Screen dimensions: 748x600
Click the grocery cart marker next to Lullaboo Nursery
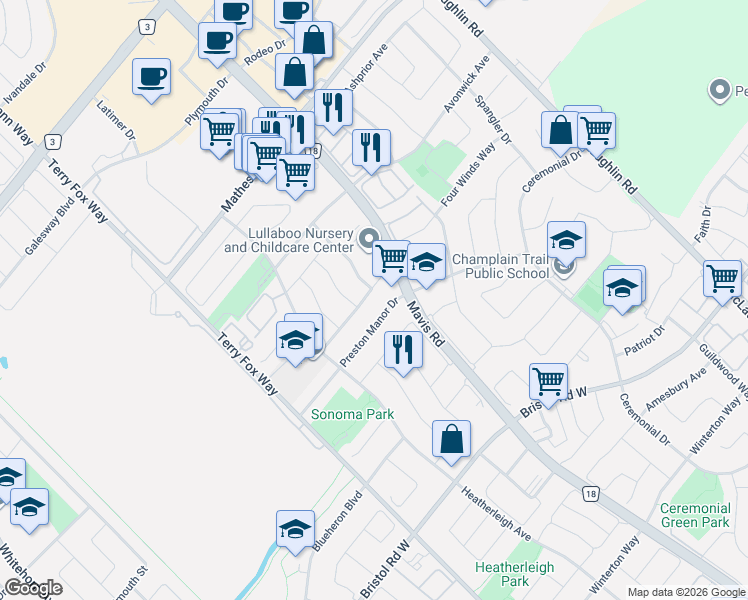click(391, 262)
